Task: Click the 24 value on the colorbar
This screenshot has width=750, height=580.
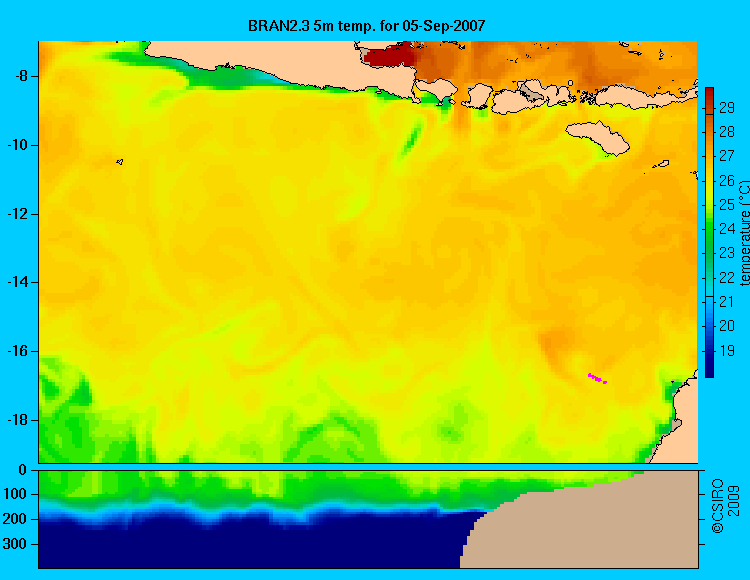Action: [x=727, y=229]
